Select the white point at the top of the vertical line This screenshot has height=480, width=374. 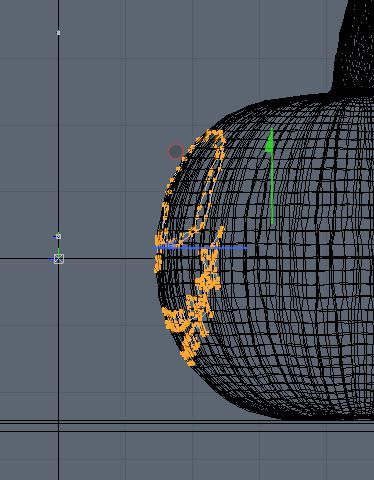pyautogui.click(x=58, y=33)
